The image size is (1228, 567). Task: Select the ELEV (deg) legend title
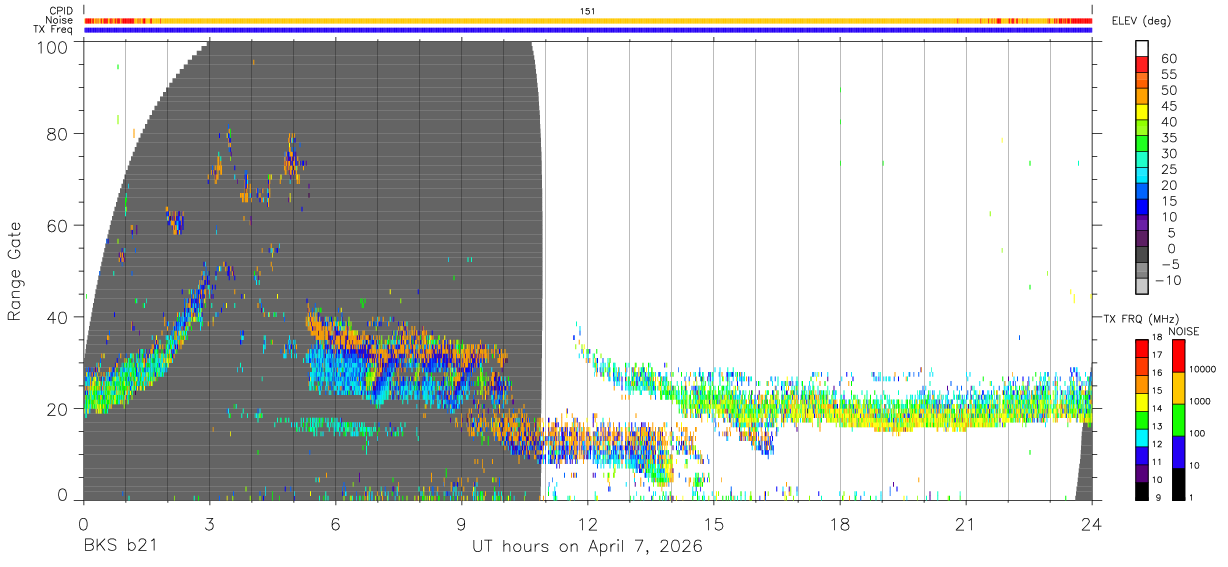click(1142, 21)
